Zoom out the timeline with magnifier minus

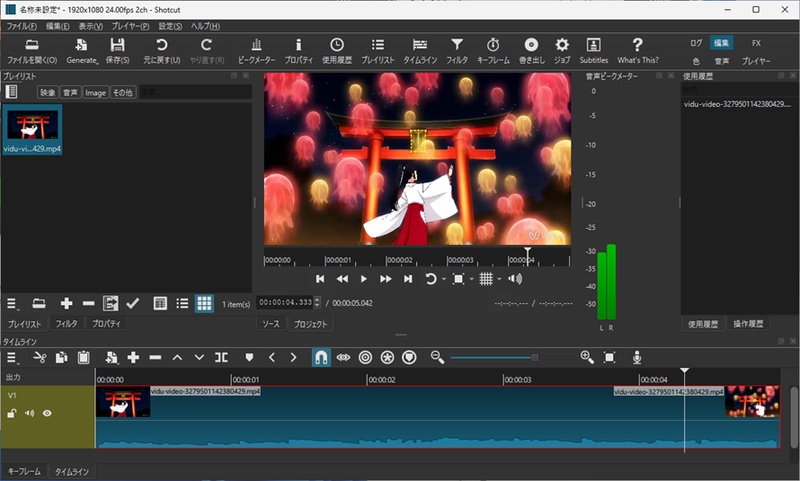pyautogui.click(x=437, y=358)
